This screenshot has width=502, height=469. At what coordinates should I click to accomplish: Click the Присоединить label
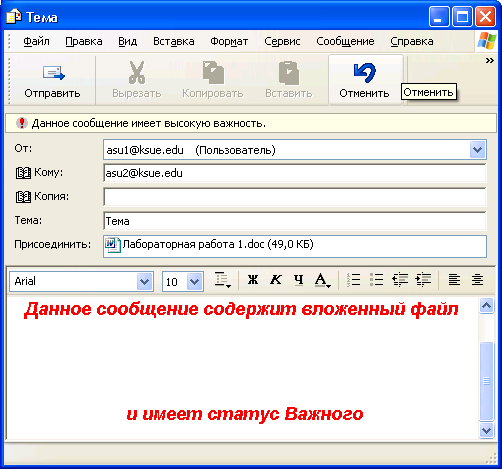pos(52,245)
